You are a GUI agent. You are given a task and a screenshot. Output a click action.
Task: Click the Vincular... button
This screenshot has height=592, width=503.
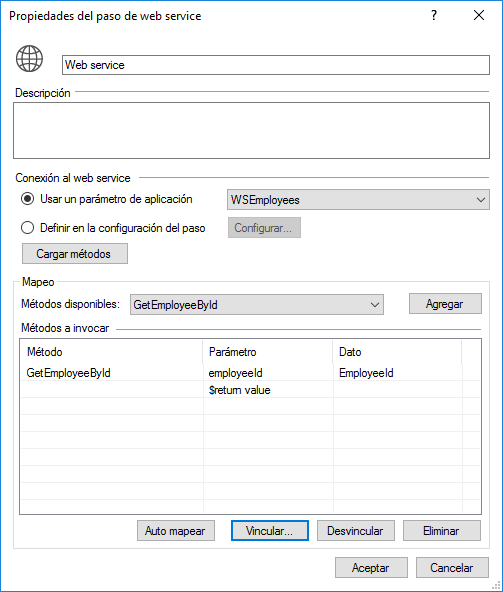(x=270, y=531)
